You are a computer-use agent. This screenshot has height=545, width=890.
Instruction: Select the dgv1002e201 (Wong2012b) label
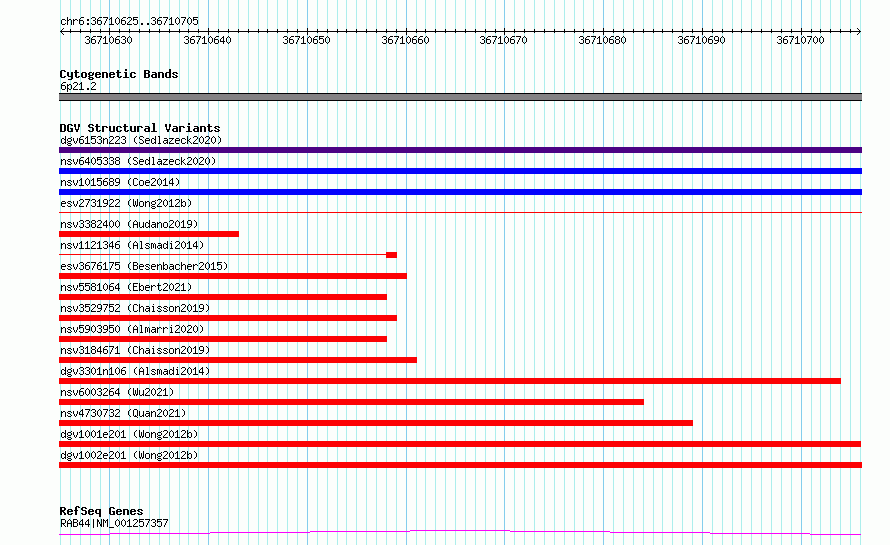[129, 455]
